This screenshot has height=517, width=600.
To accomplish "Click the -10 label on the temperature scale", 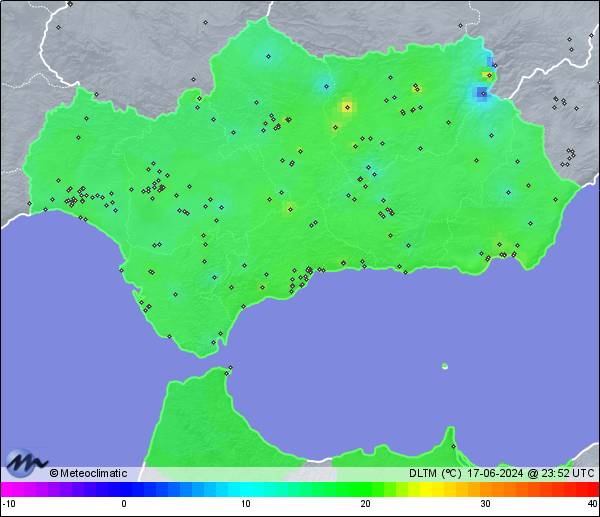I will pos(6,504).
